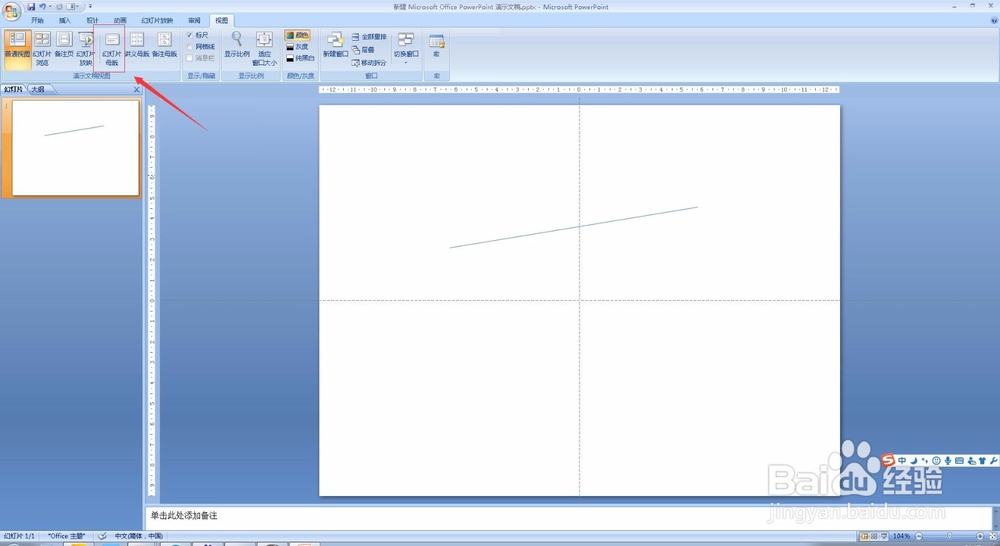Click Slide Sorter view button in status bar
Viewport: 1000px width, 546px height.
click(x=874, y=536)
